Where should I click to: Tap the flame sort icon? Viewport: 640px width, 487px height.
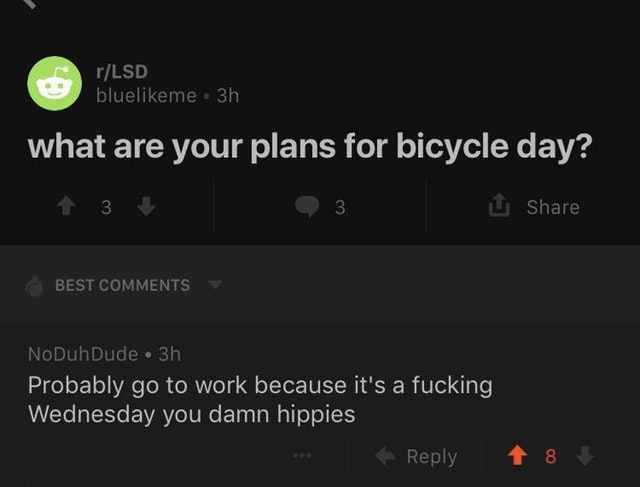[34, 285]
